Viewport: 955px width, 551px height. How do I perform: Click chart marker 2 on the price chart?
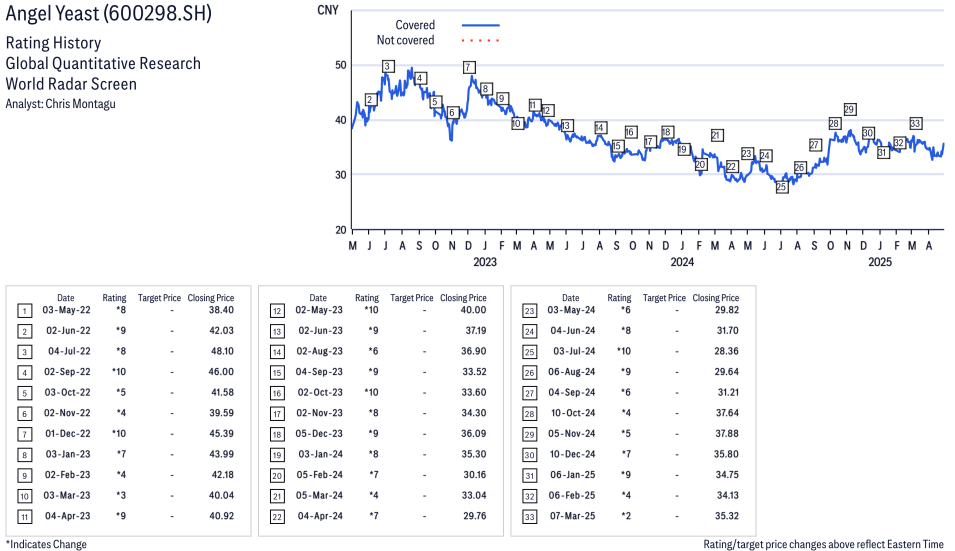pyautogui.click(x=370, y=100)
